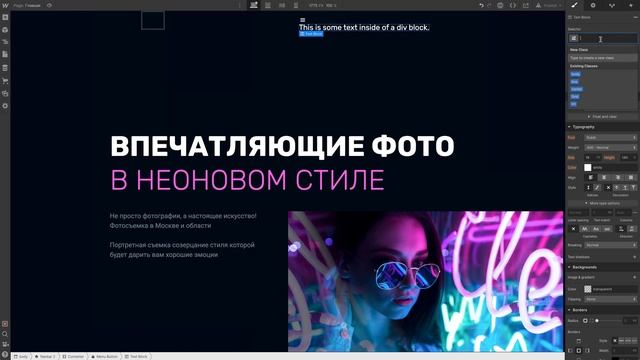
Task: Click the Publish button
Action: (x=549, y=5)
